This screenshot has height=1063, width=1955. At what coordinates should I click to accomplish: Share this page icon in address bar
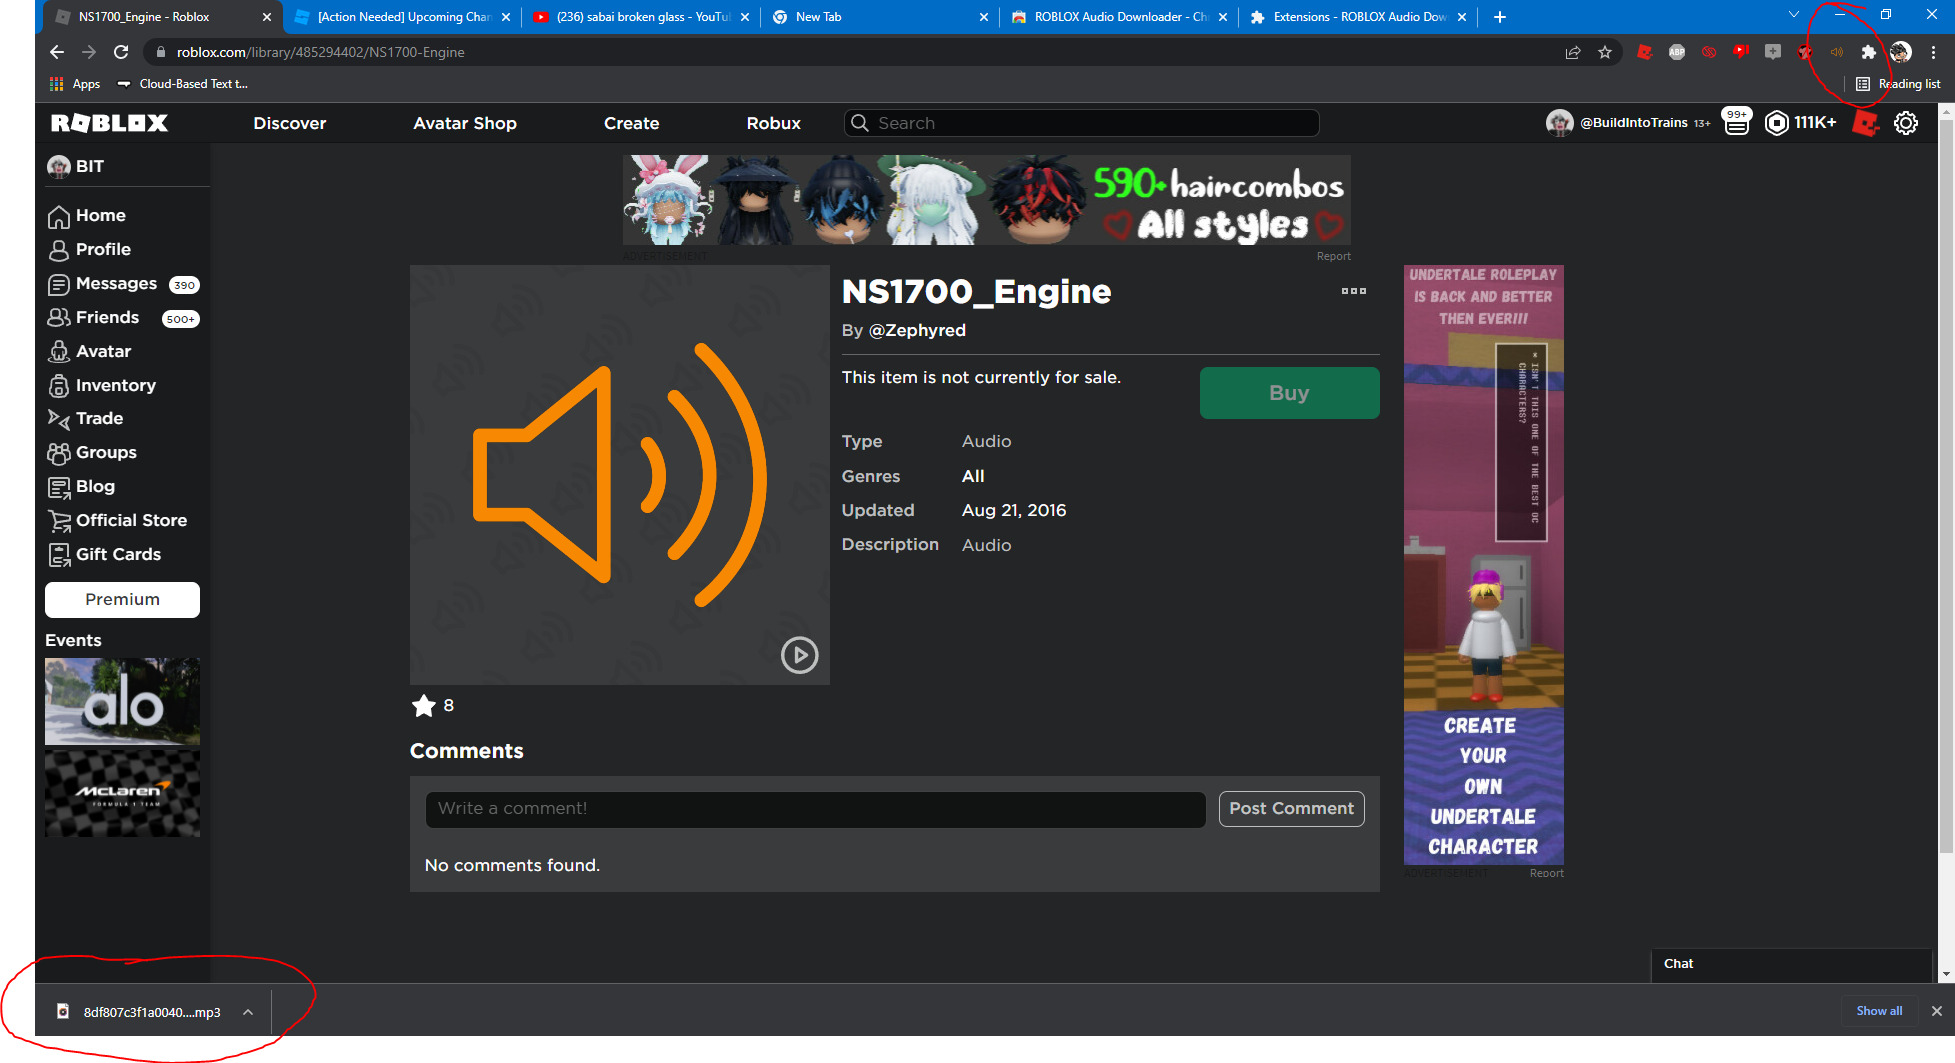1573,52
